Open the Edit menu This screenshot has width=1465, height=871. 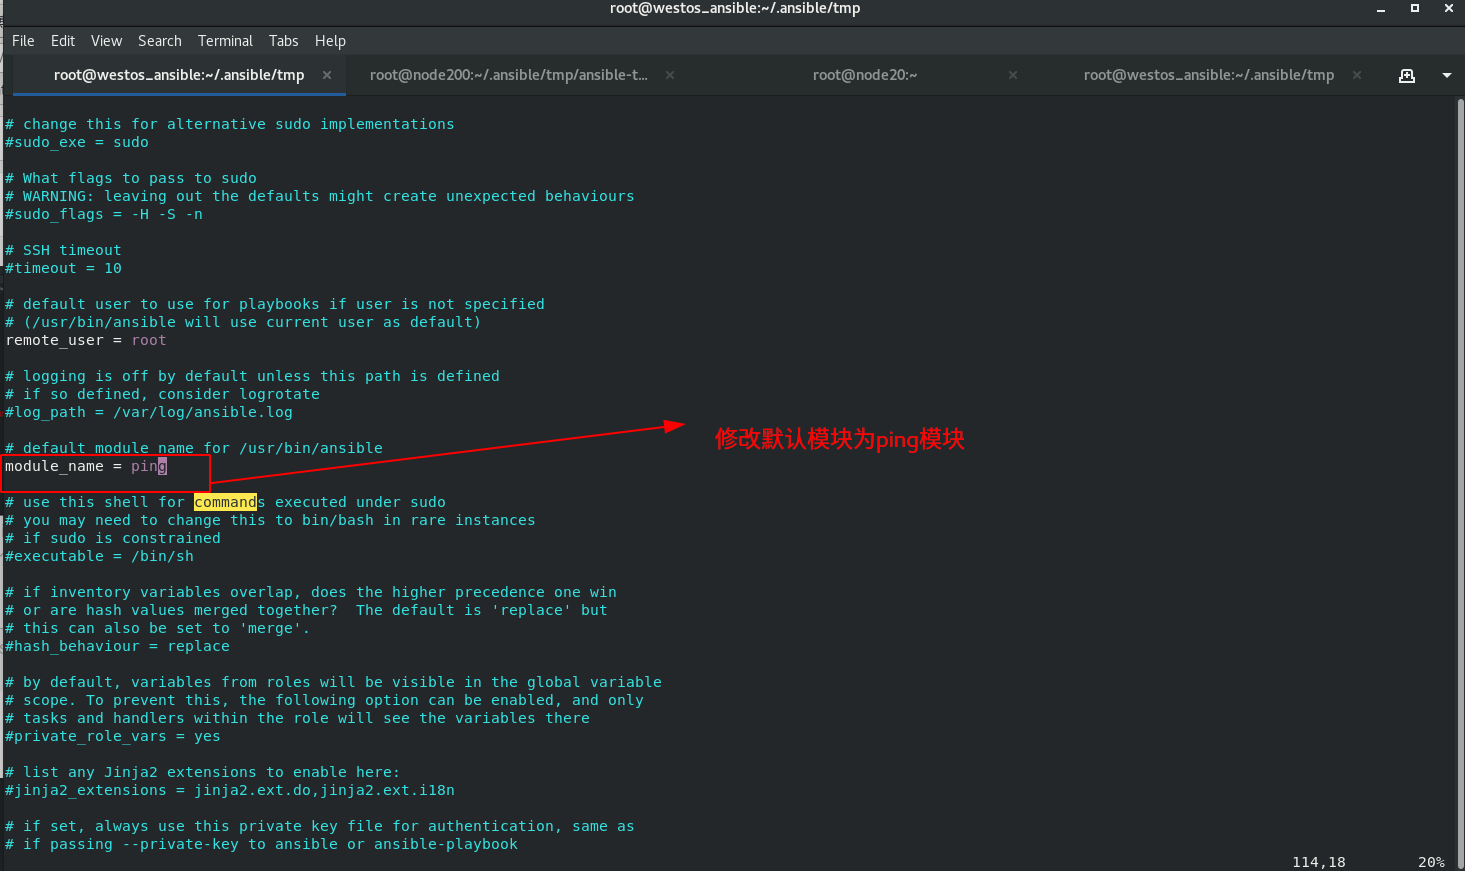point(63,41)
